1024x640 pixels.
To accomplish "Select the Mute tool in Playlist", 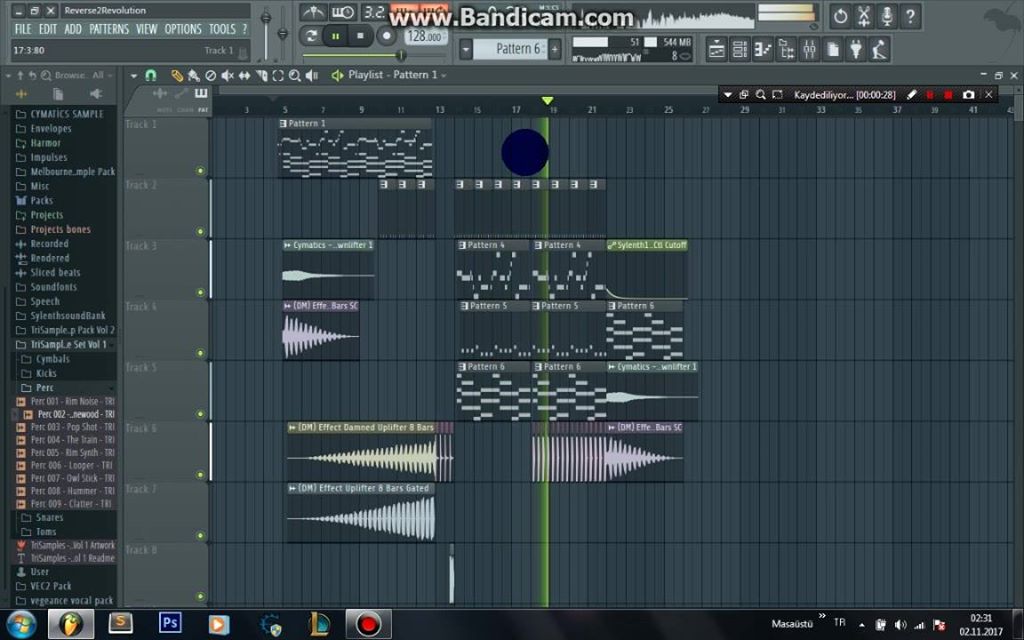I will 227,76.
